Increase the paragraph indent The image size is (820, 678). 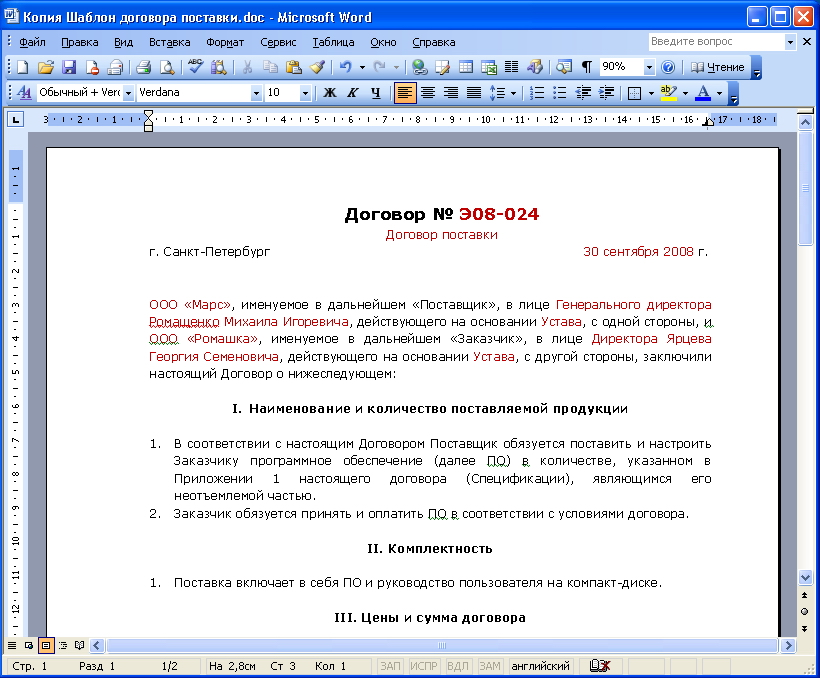[x=606, y=93]
